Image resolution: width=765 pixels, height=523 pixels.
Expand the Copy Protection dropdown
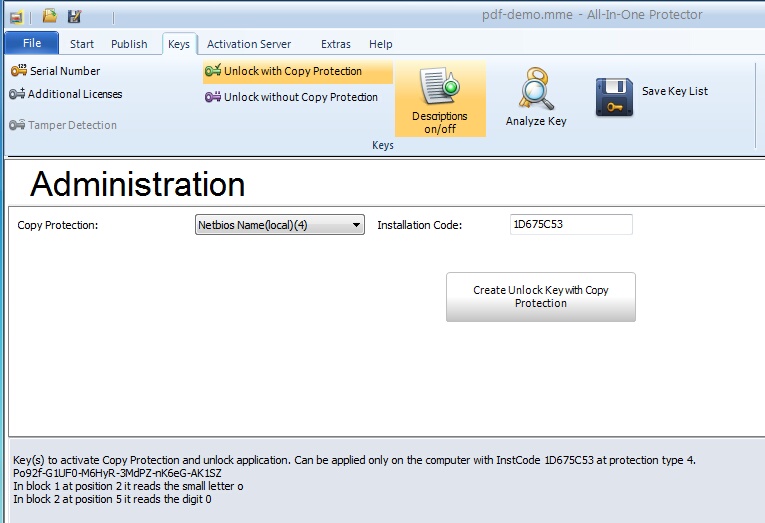tap(357, 225)
